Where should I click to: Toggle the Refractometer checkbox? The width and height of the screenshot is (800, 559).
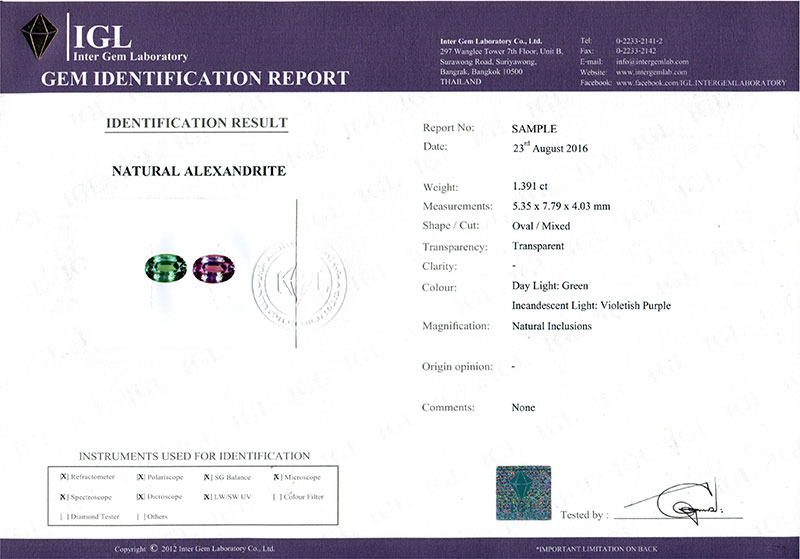click(x=64, y=476)
